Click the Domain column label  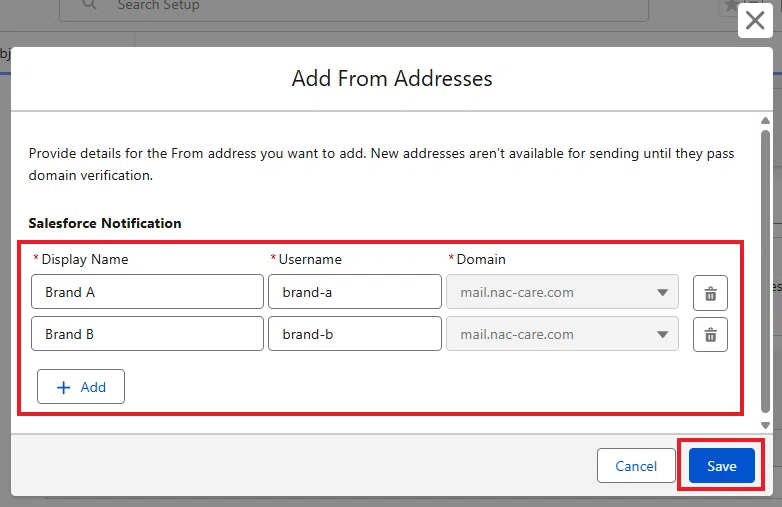(481, 259)
